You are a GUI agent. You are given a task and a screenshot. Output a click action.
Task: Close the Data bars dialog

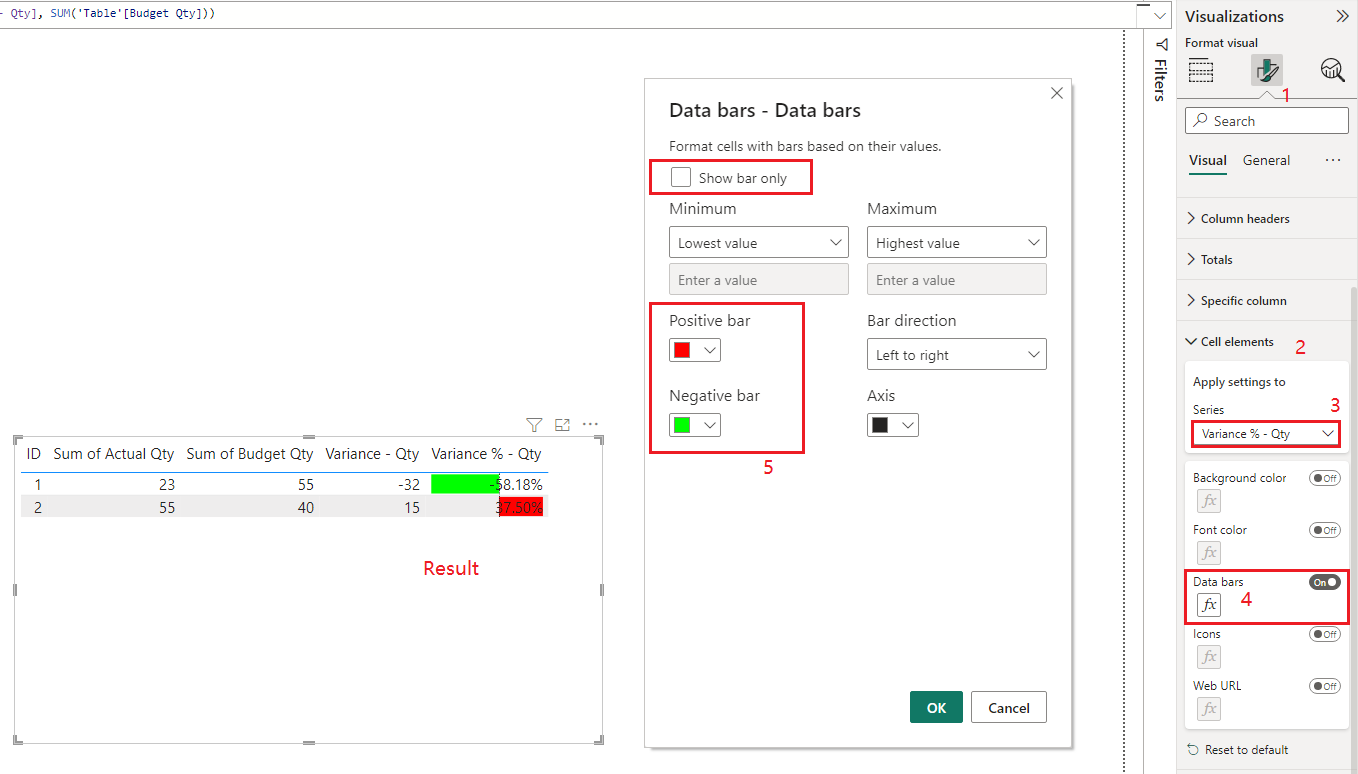pyautogui.click(x=1057, y=93)
